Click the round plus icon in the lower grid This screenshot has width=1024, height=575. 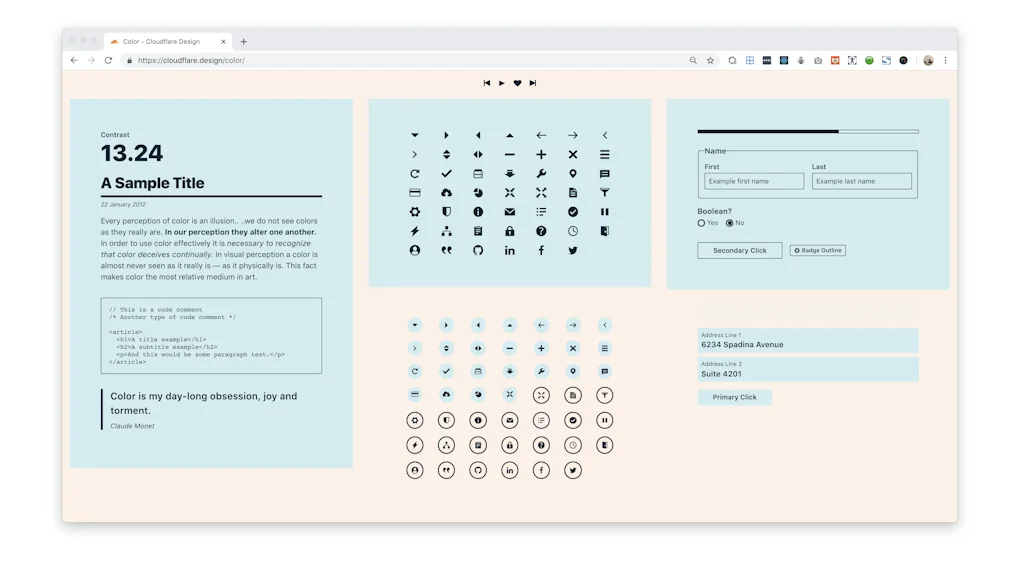pos(541,348)
